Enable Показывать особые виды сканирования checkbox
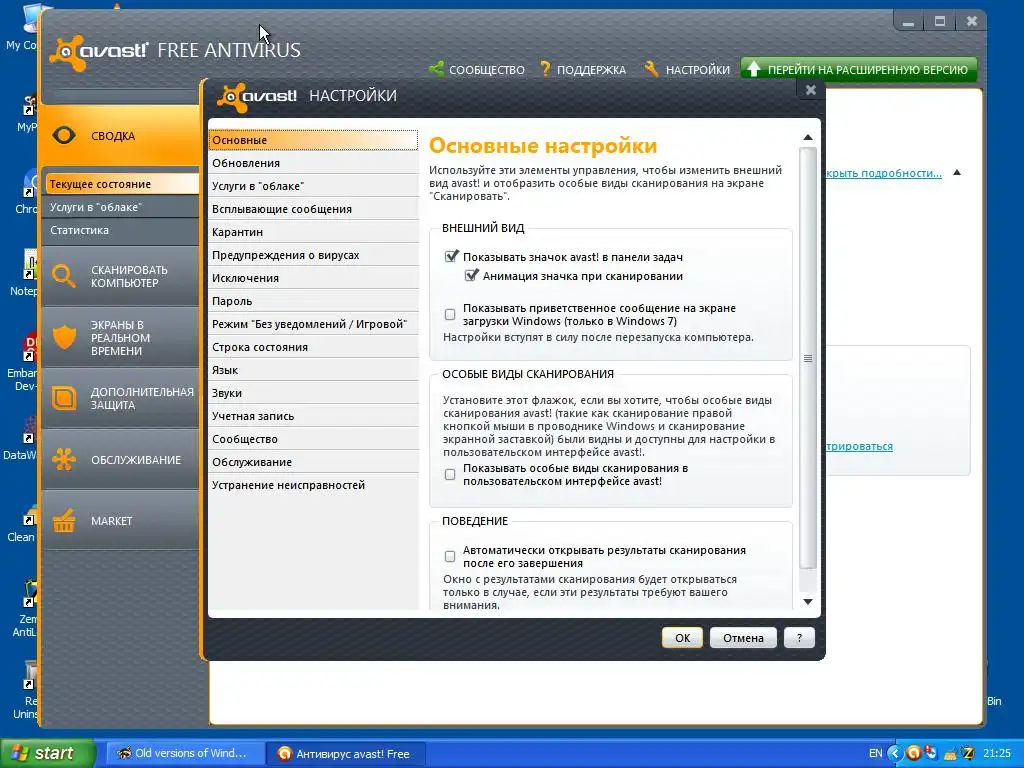The height and width of the screenshot is (768, 1024). click(x=450, y=475)
